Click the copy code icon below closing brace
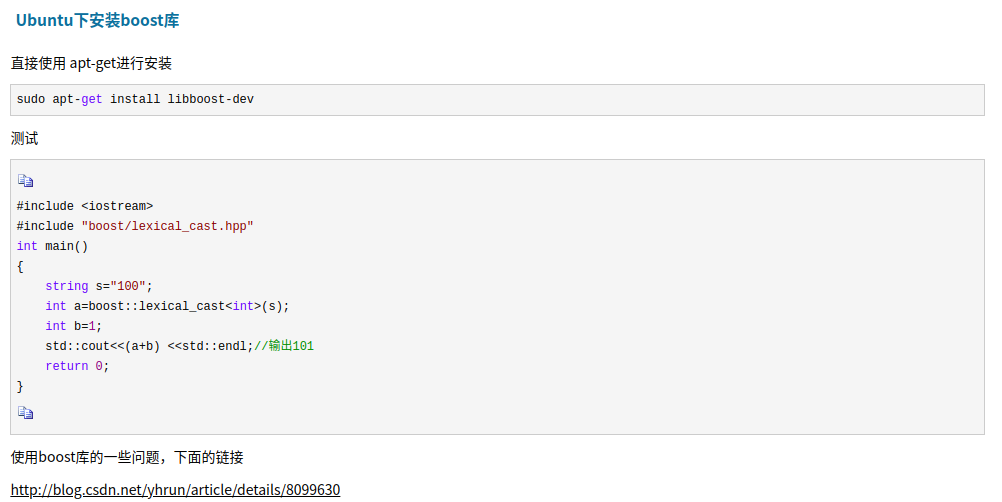Viewport: 1002px width, 502px height. coord(26,413)
